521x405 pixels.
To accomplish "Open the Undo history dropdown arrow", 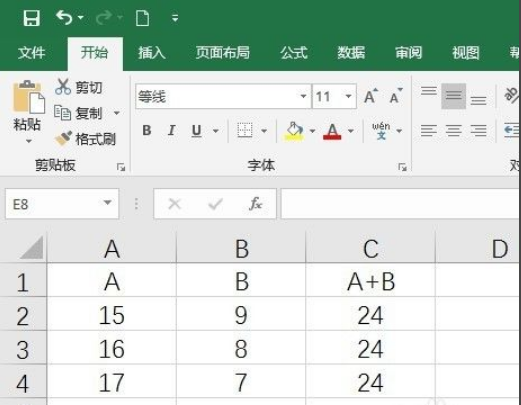I will [81, 17].
